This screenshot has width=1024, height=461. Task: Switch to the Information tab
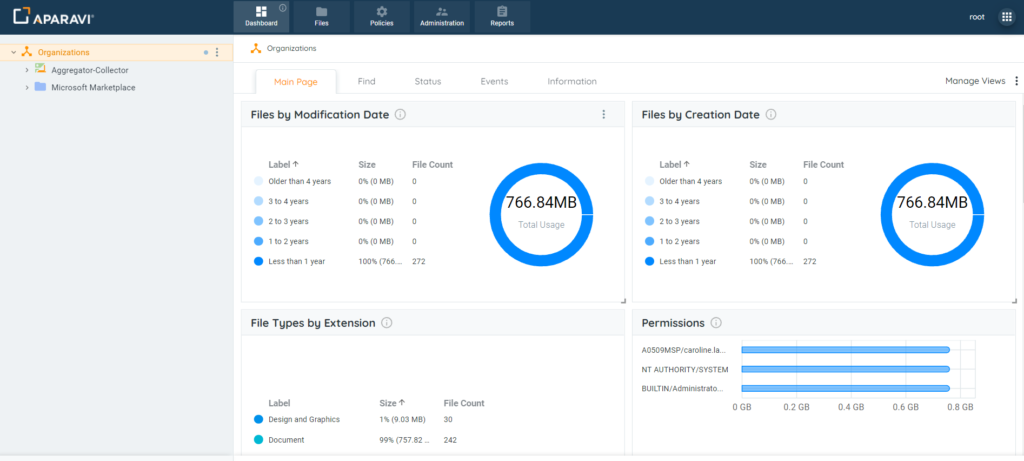coord(572,82)
